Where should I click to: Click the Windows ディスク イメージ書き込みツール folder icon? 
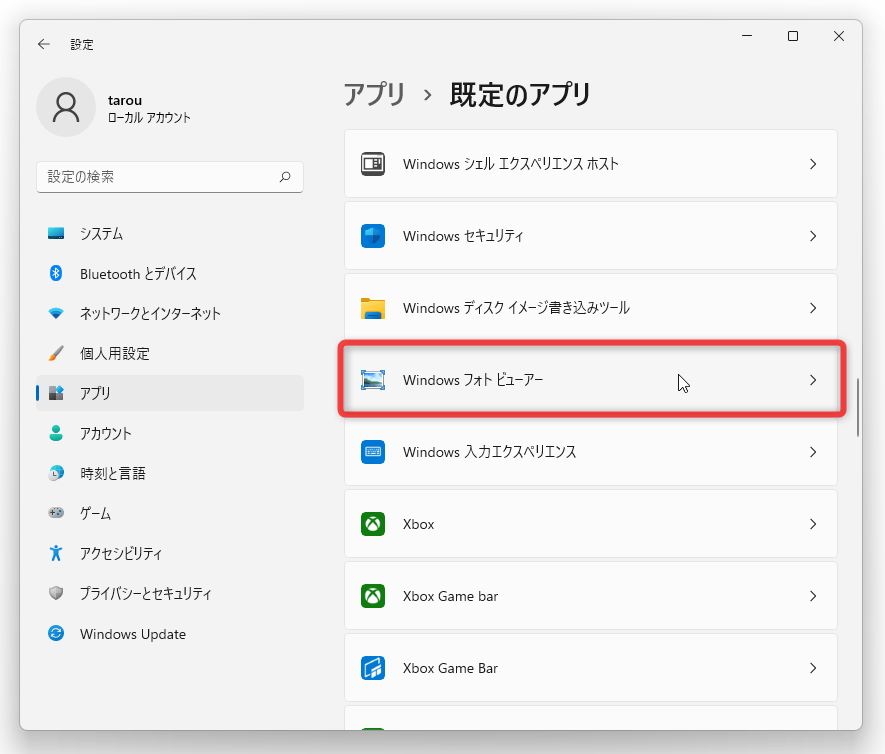pyautogui.click(x=373, y=308)
